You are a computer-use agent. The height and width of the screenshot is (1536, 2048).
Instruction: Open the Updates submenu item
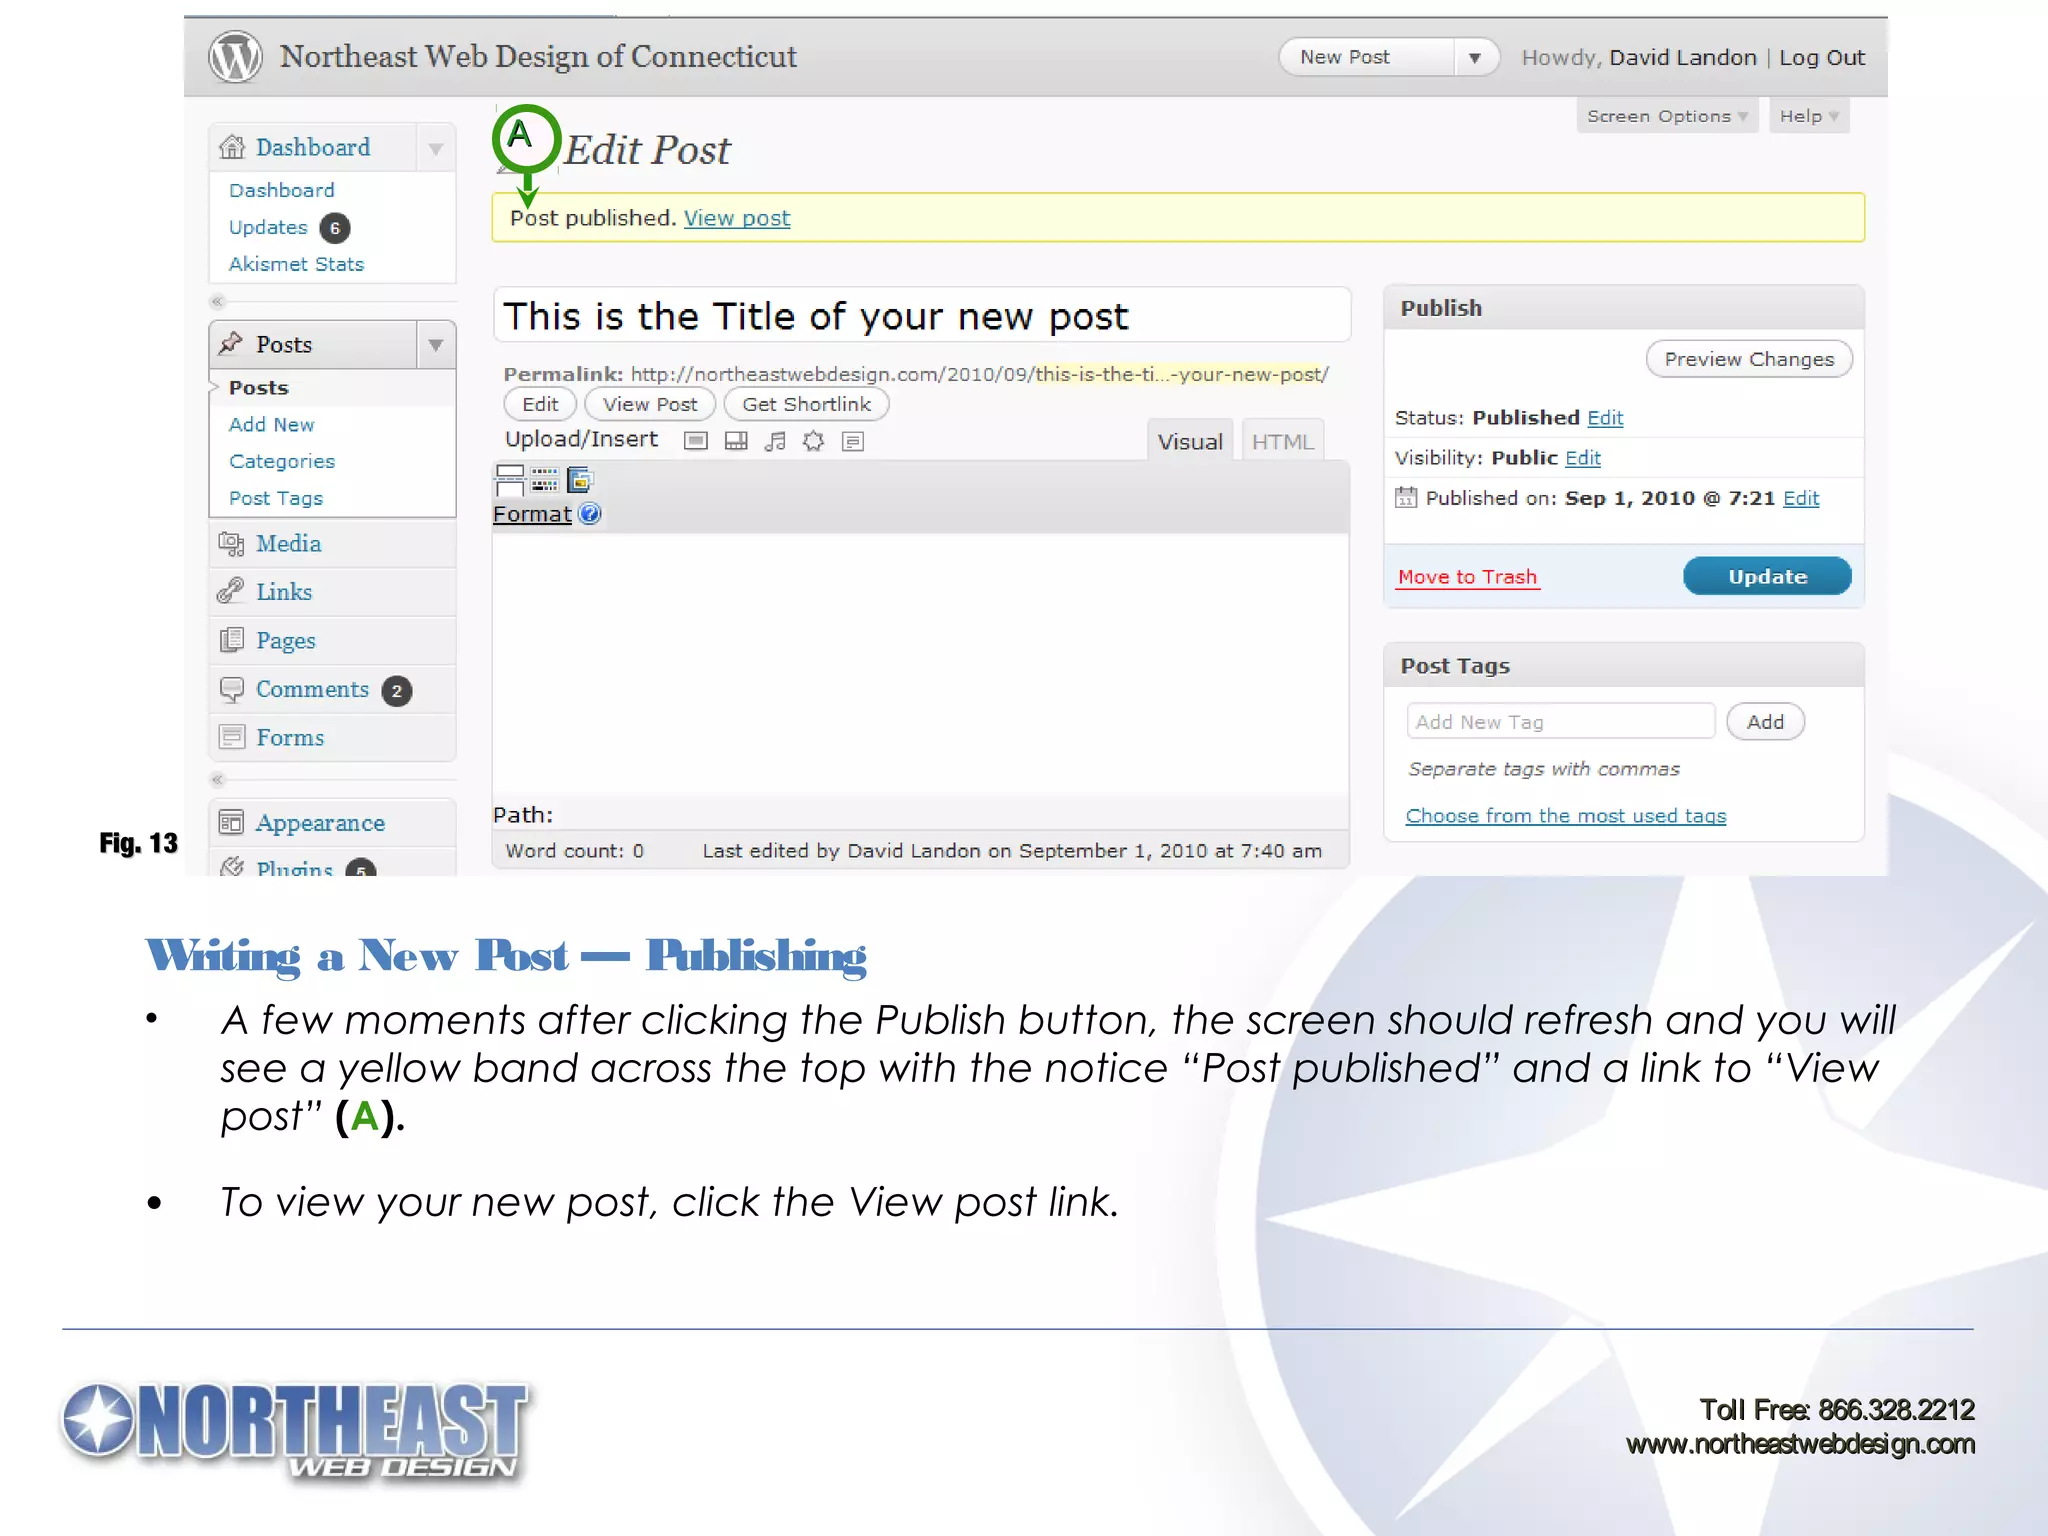[x=268, y=227]
